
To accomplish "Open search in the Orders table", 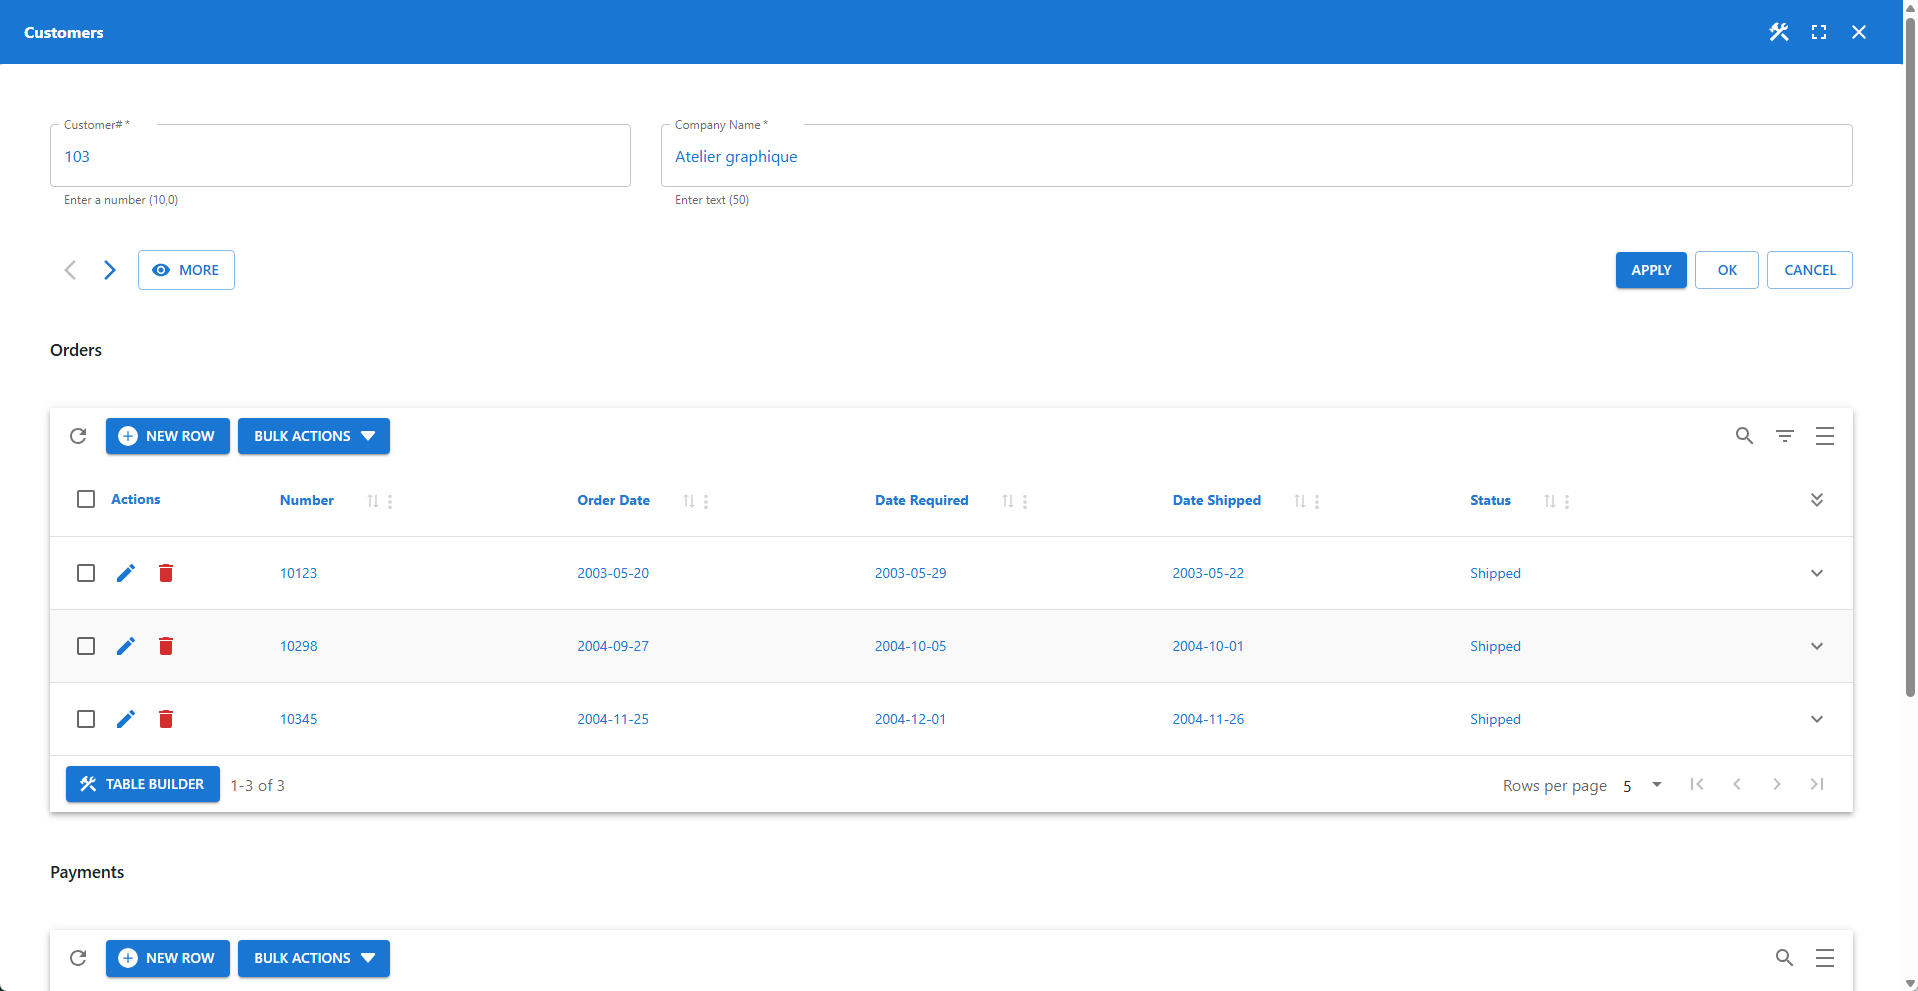I will click(x=1744, y=436).
